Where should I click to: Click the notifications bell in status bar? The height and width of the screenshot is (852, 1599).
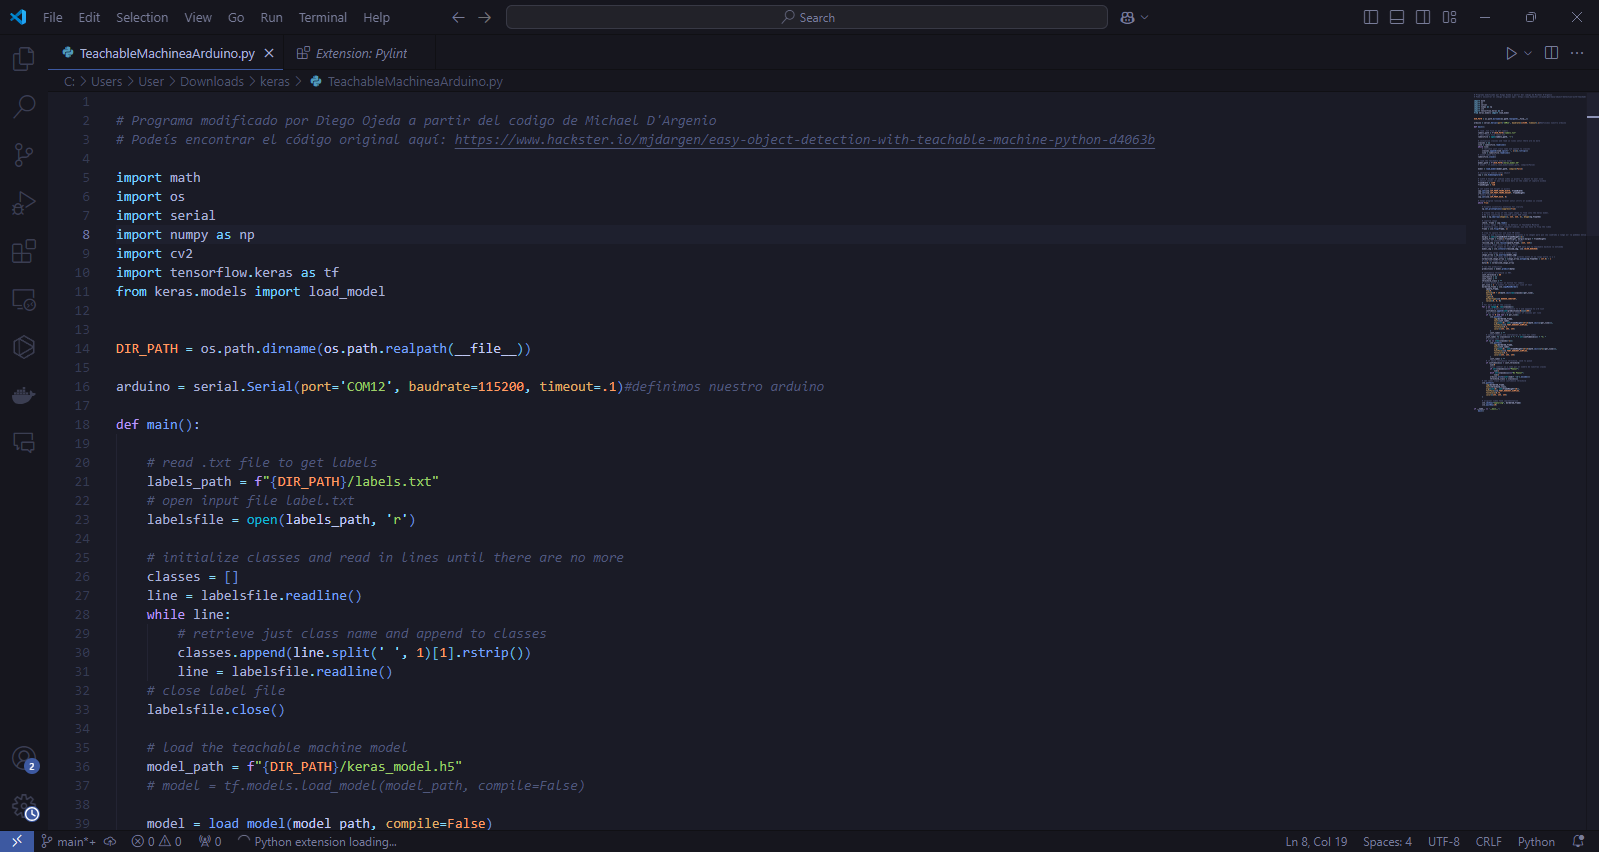pos(1578,841)
